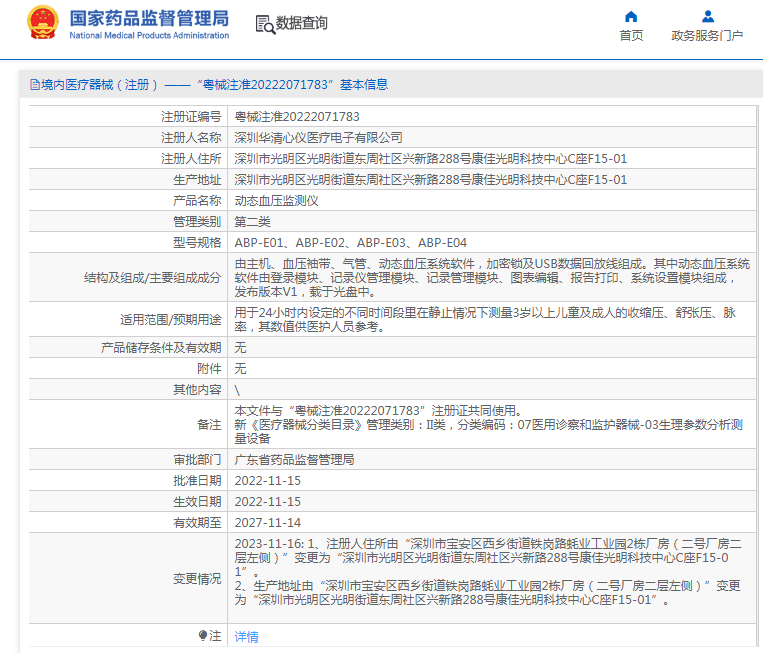
Task: Select 深圳华清心仪医疗电子有限公司 value
Action: click(318, 138)
